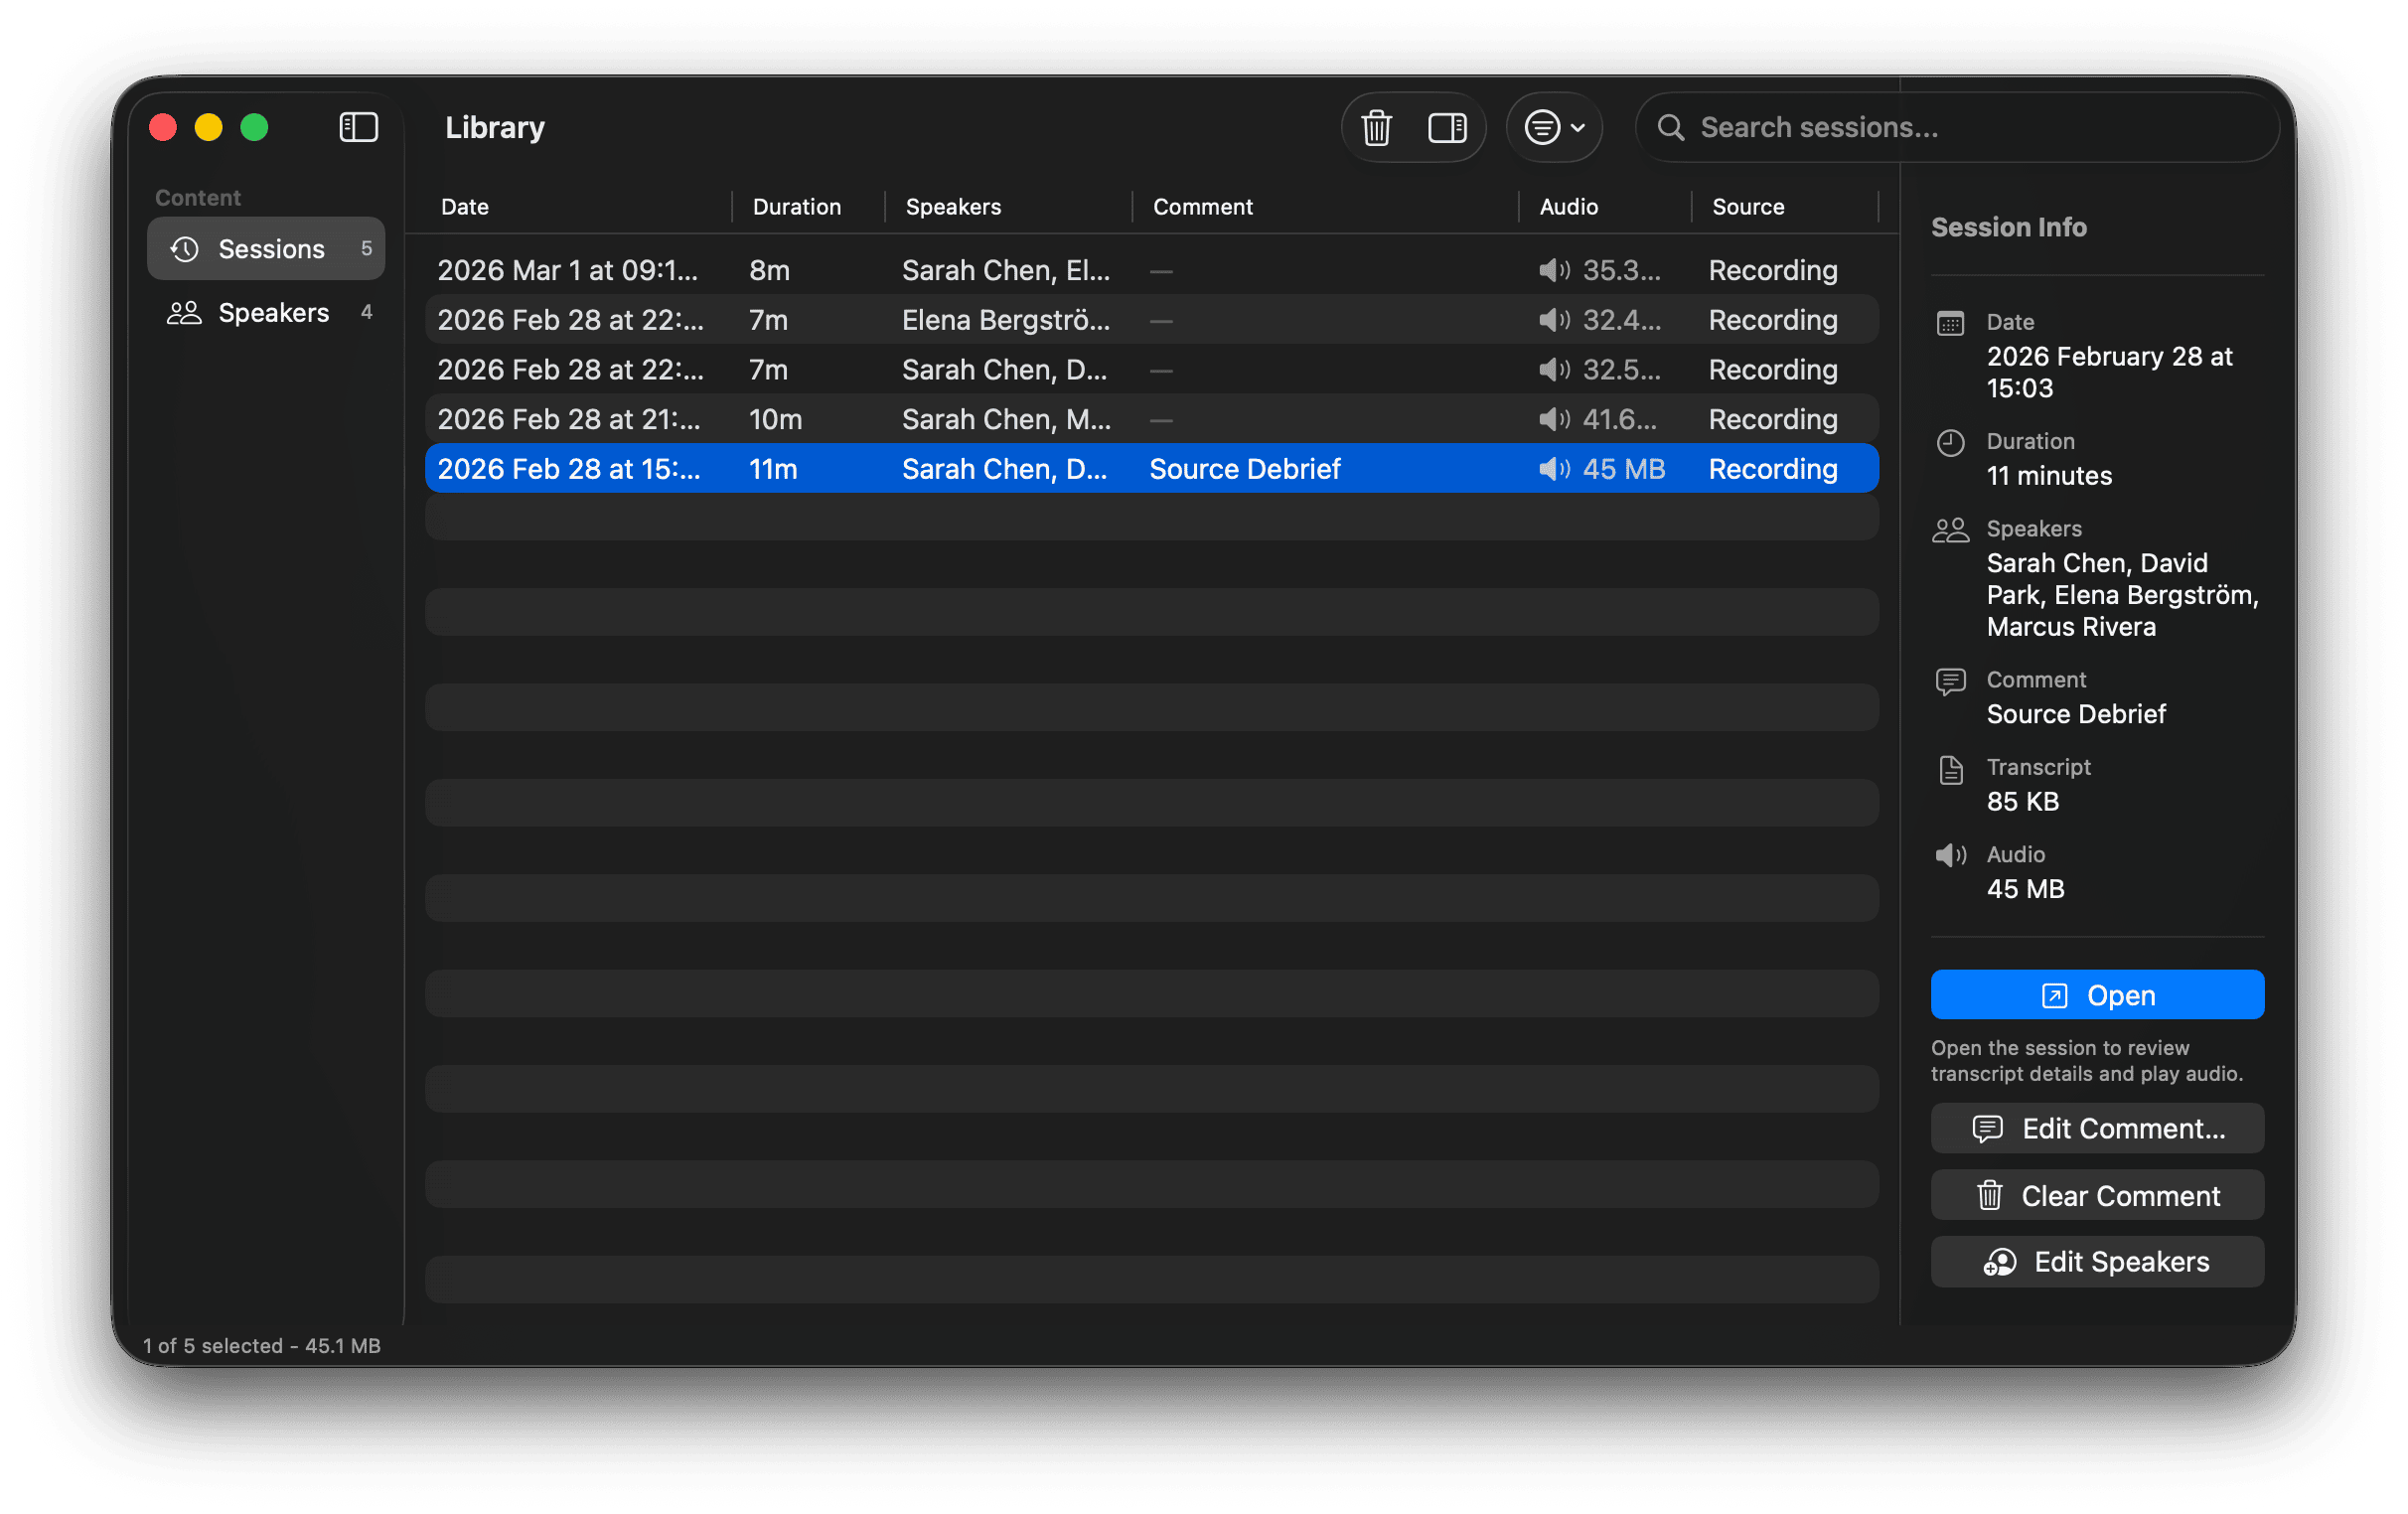2408x1514 pixels.
Task: Click the Speakers people icon in sidebar
Action: point(183,312)
